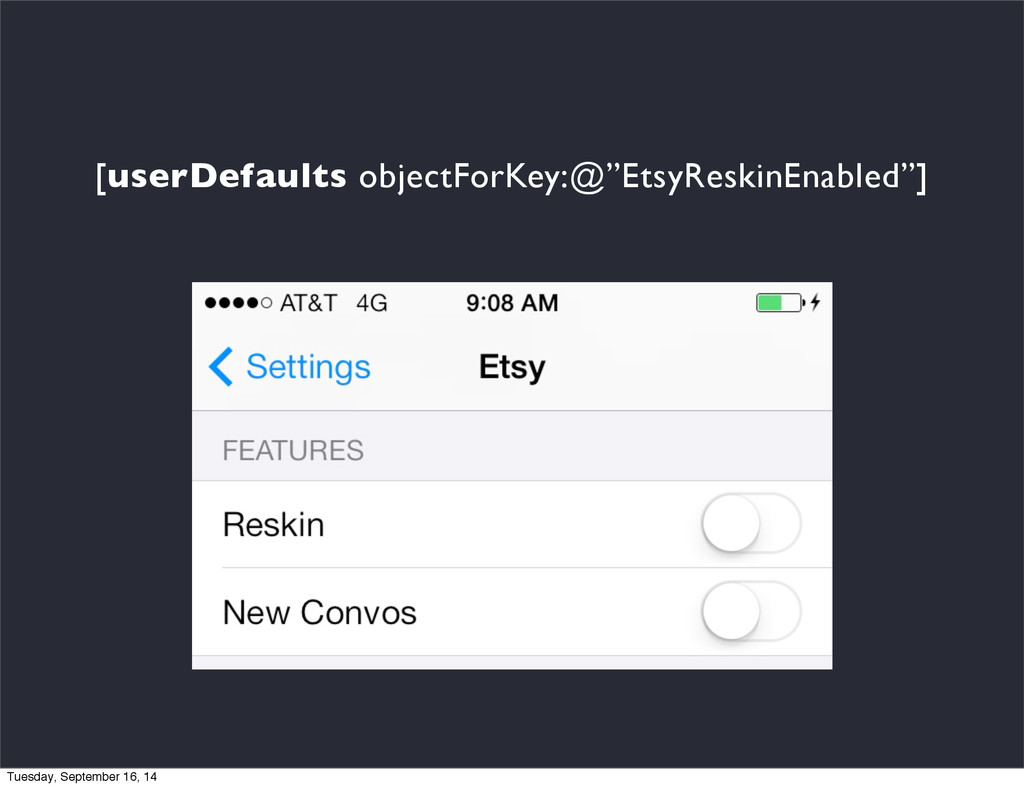
Task: Select the Reskin row label
Action: click(x=273, y=524)
